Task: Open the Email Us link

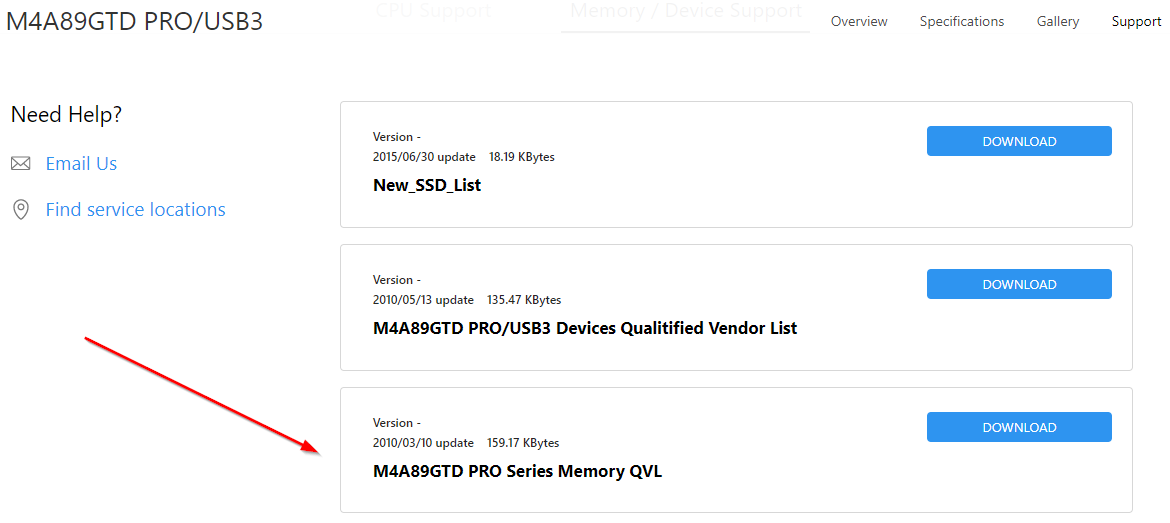Action: click(81, 163)
